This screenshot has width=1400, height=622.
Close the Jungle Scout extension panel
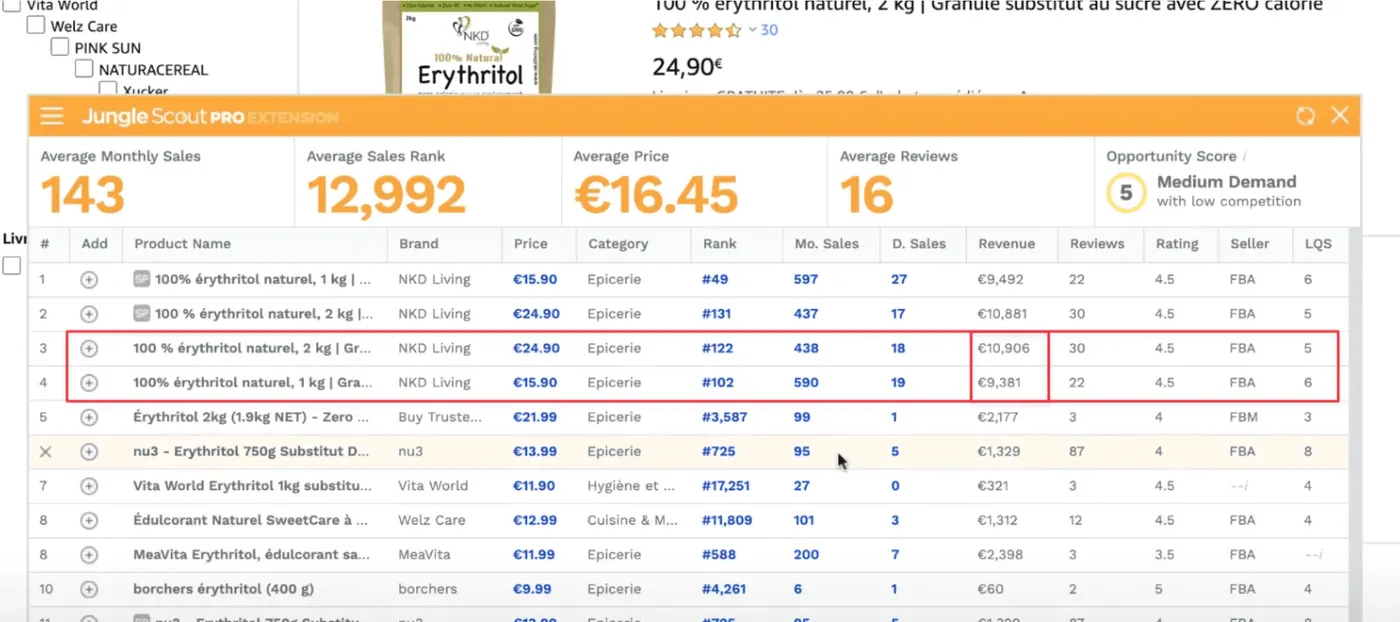(1340, 116)
